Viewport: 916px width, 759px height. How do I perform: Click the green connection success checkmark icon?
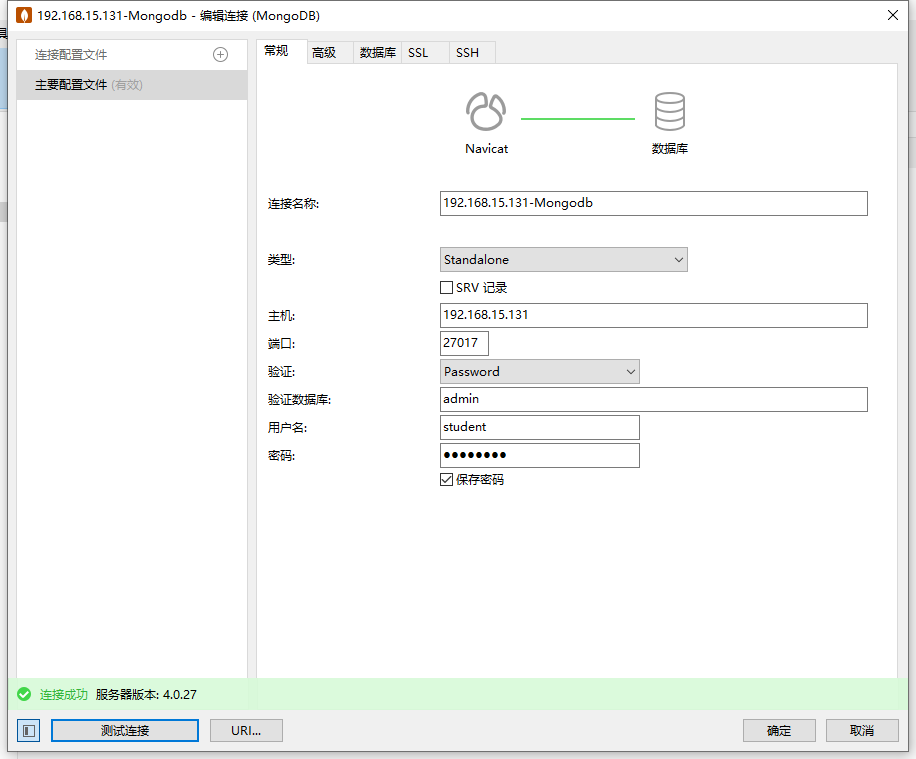[x=24, y=694]
